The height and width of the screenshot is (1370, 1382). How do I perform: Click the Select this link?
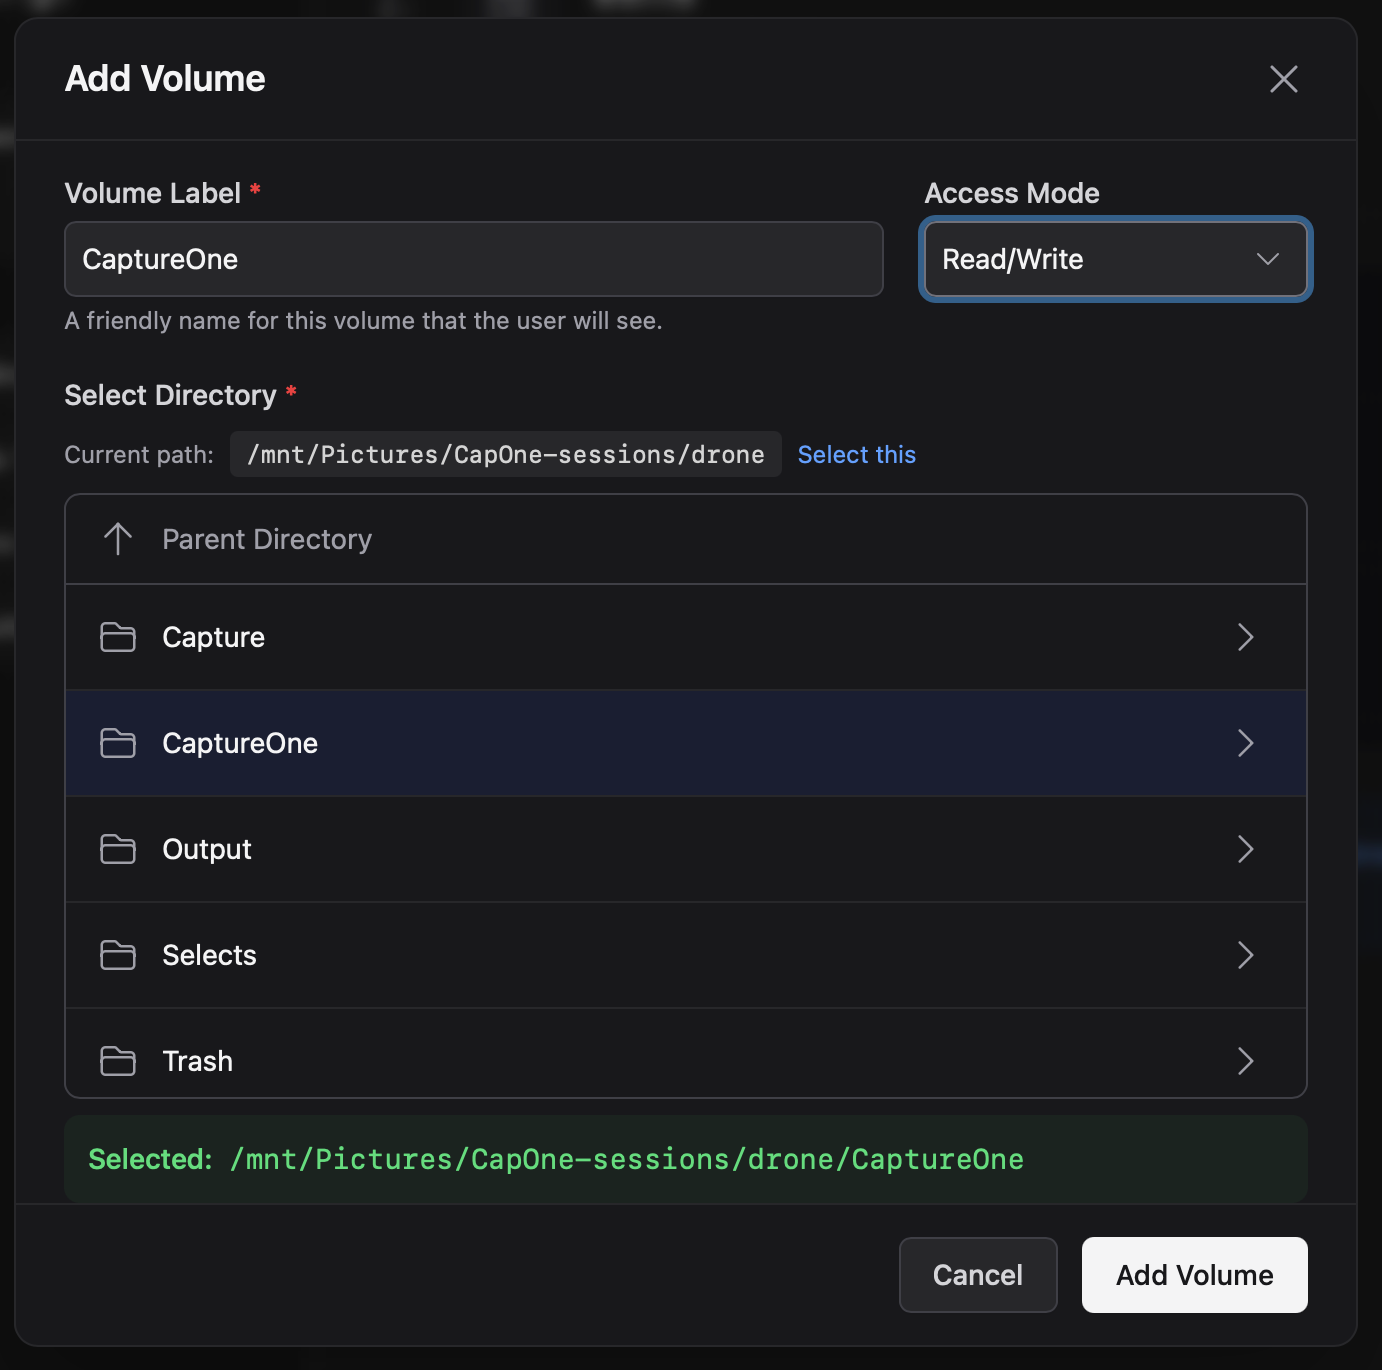click(x=856, y=454)
